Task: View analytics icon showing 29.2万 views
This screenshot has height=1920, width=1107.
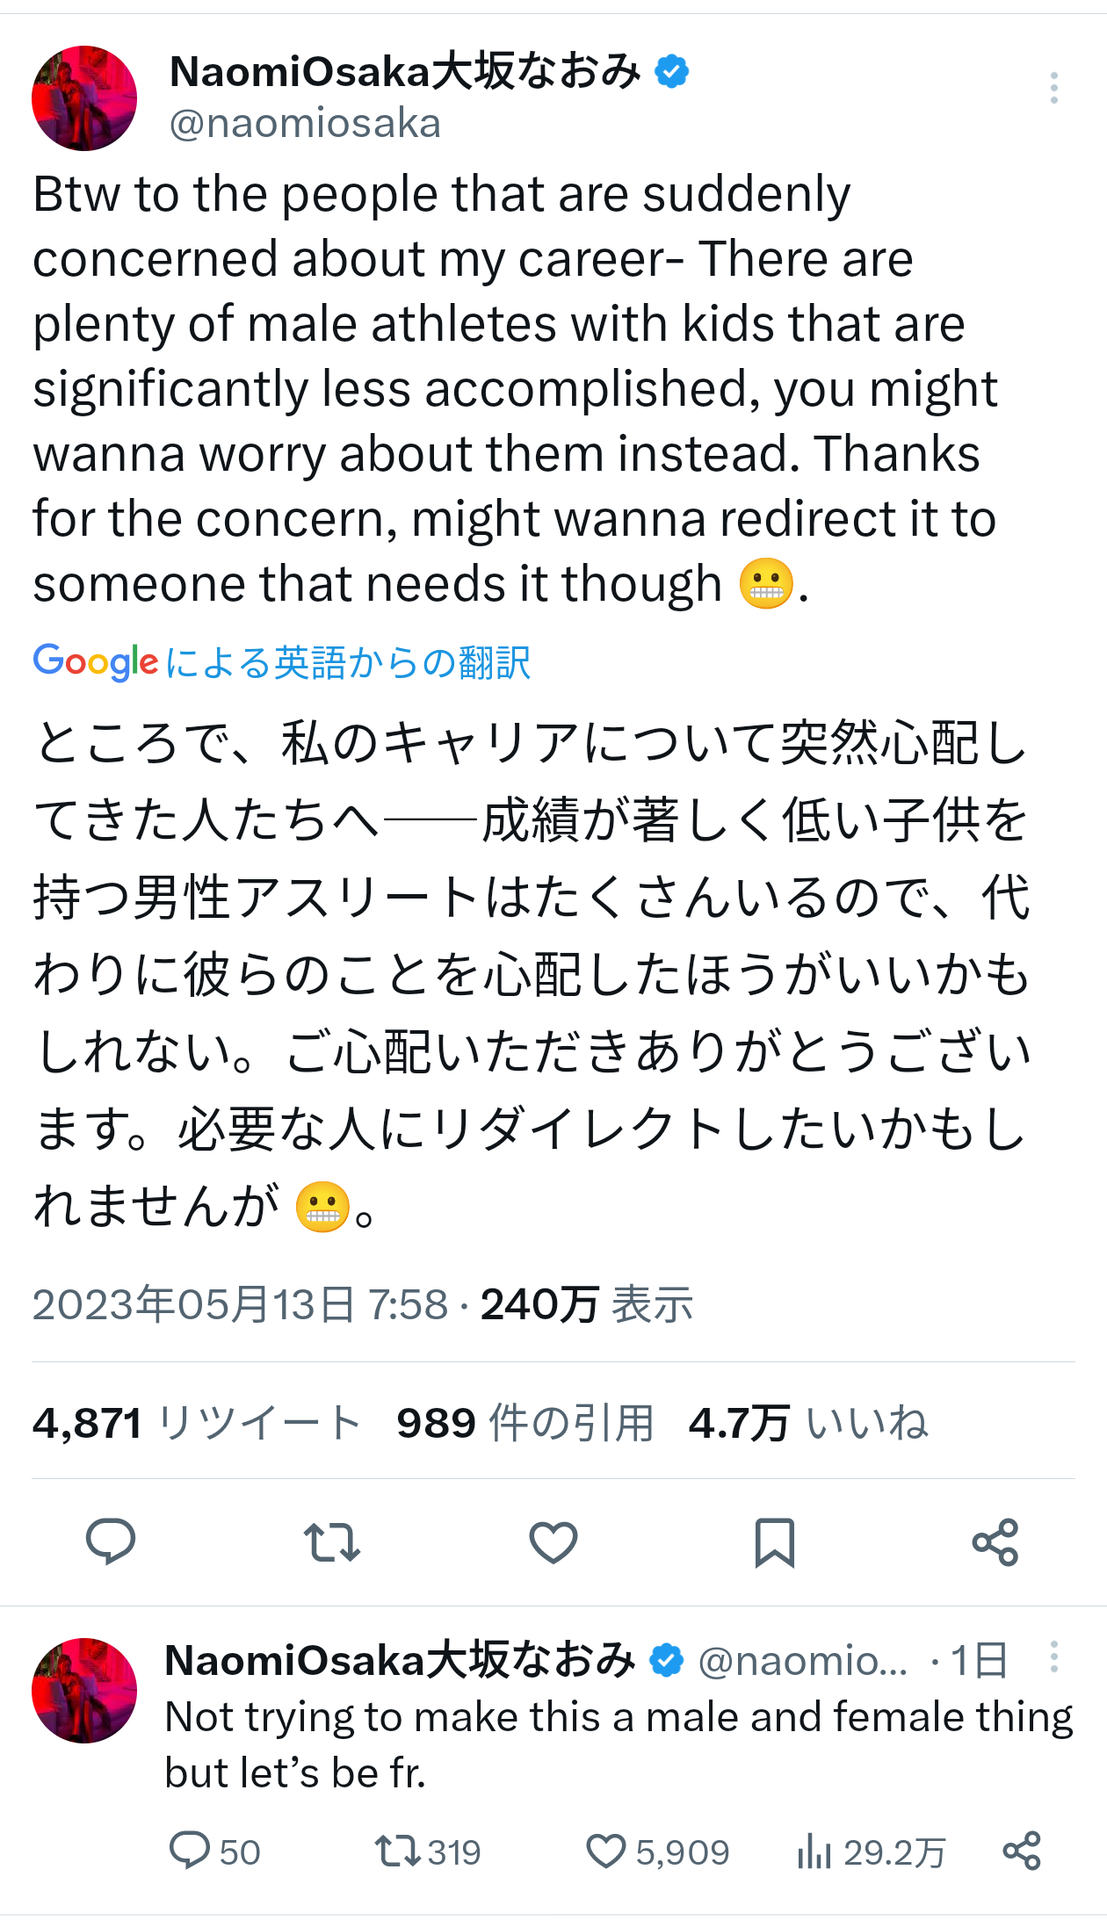Action: [x=871, y=1851]
